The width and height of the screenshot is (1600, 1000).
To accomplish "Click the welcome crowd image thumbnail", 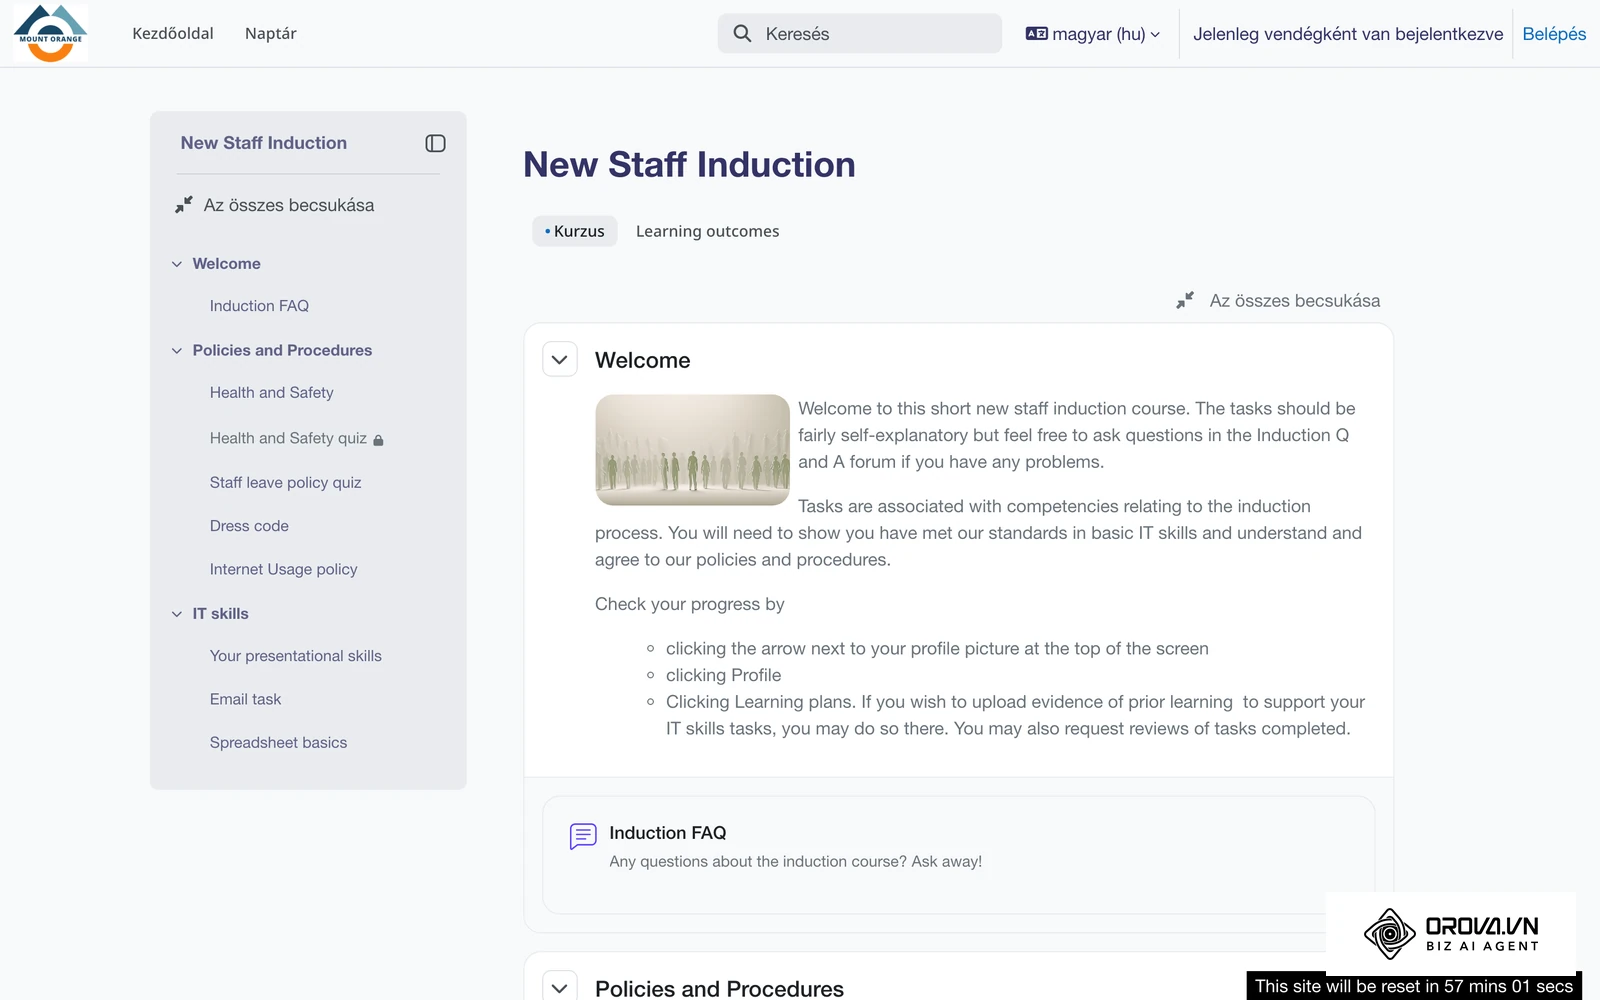I will [692, 450].
